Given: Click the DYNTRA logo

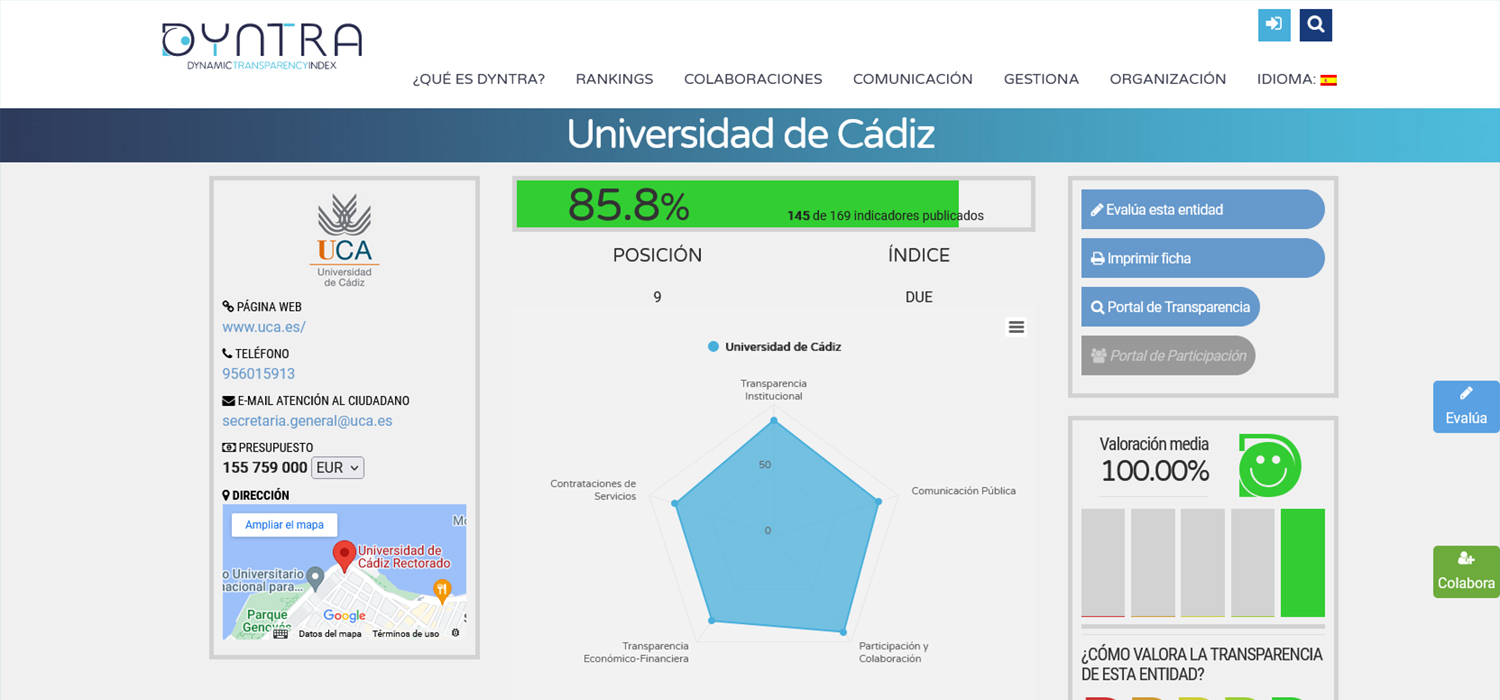Looking at the screenshot, I should 262,45.
